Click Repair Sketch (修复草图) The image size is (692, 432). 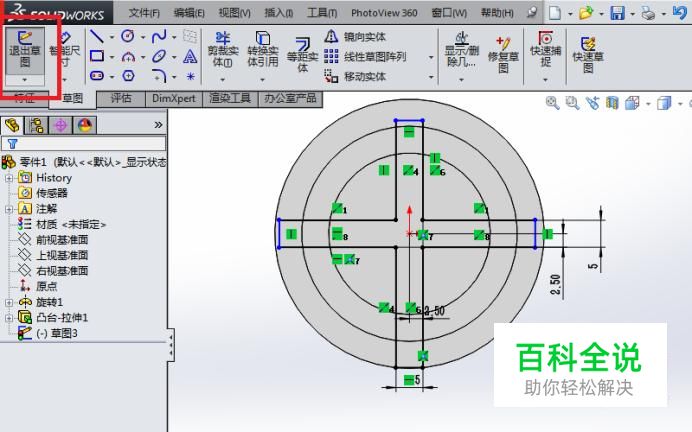click(x=503, y=55)
